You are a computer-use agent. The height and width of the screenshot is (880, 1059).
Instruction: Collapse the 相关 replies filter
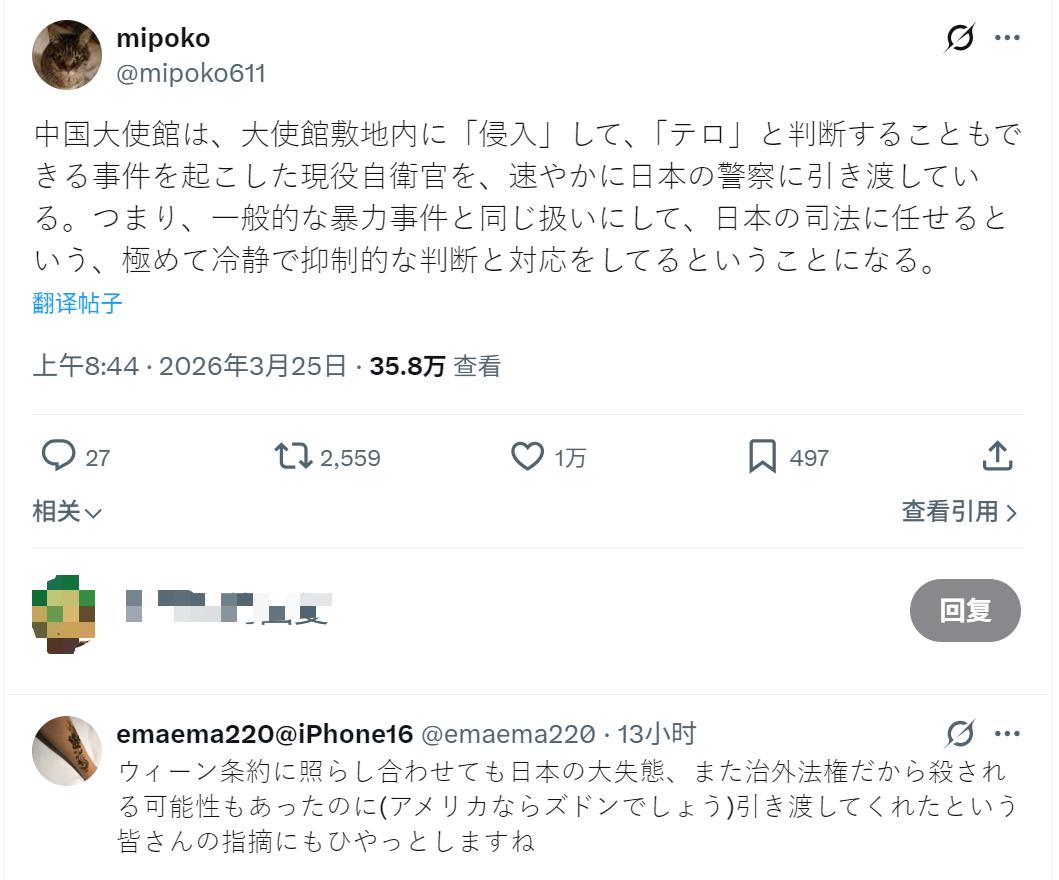(x=66, y=511)
